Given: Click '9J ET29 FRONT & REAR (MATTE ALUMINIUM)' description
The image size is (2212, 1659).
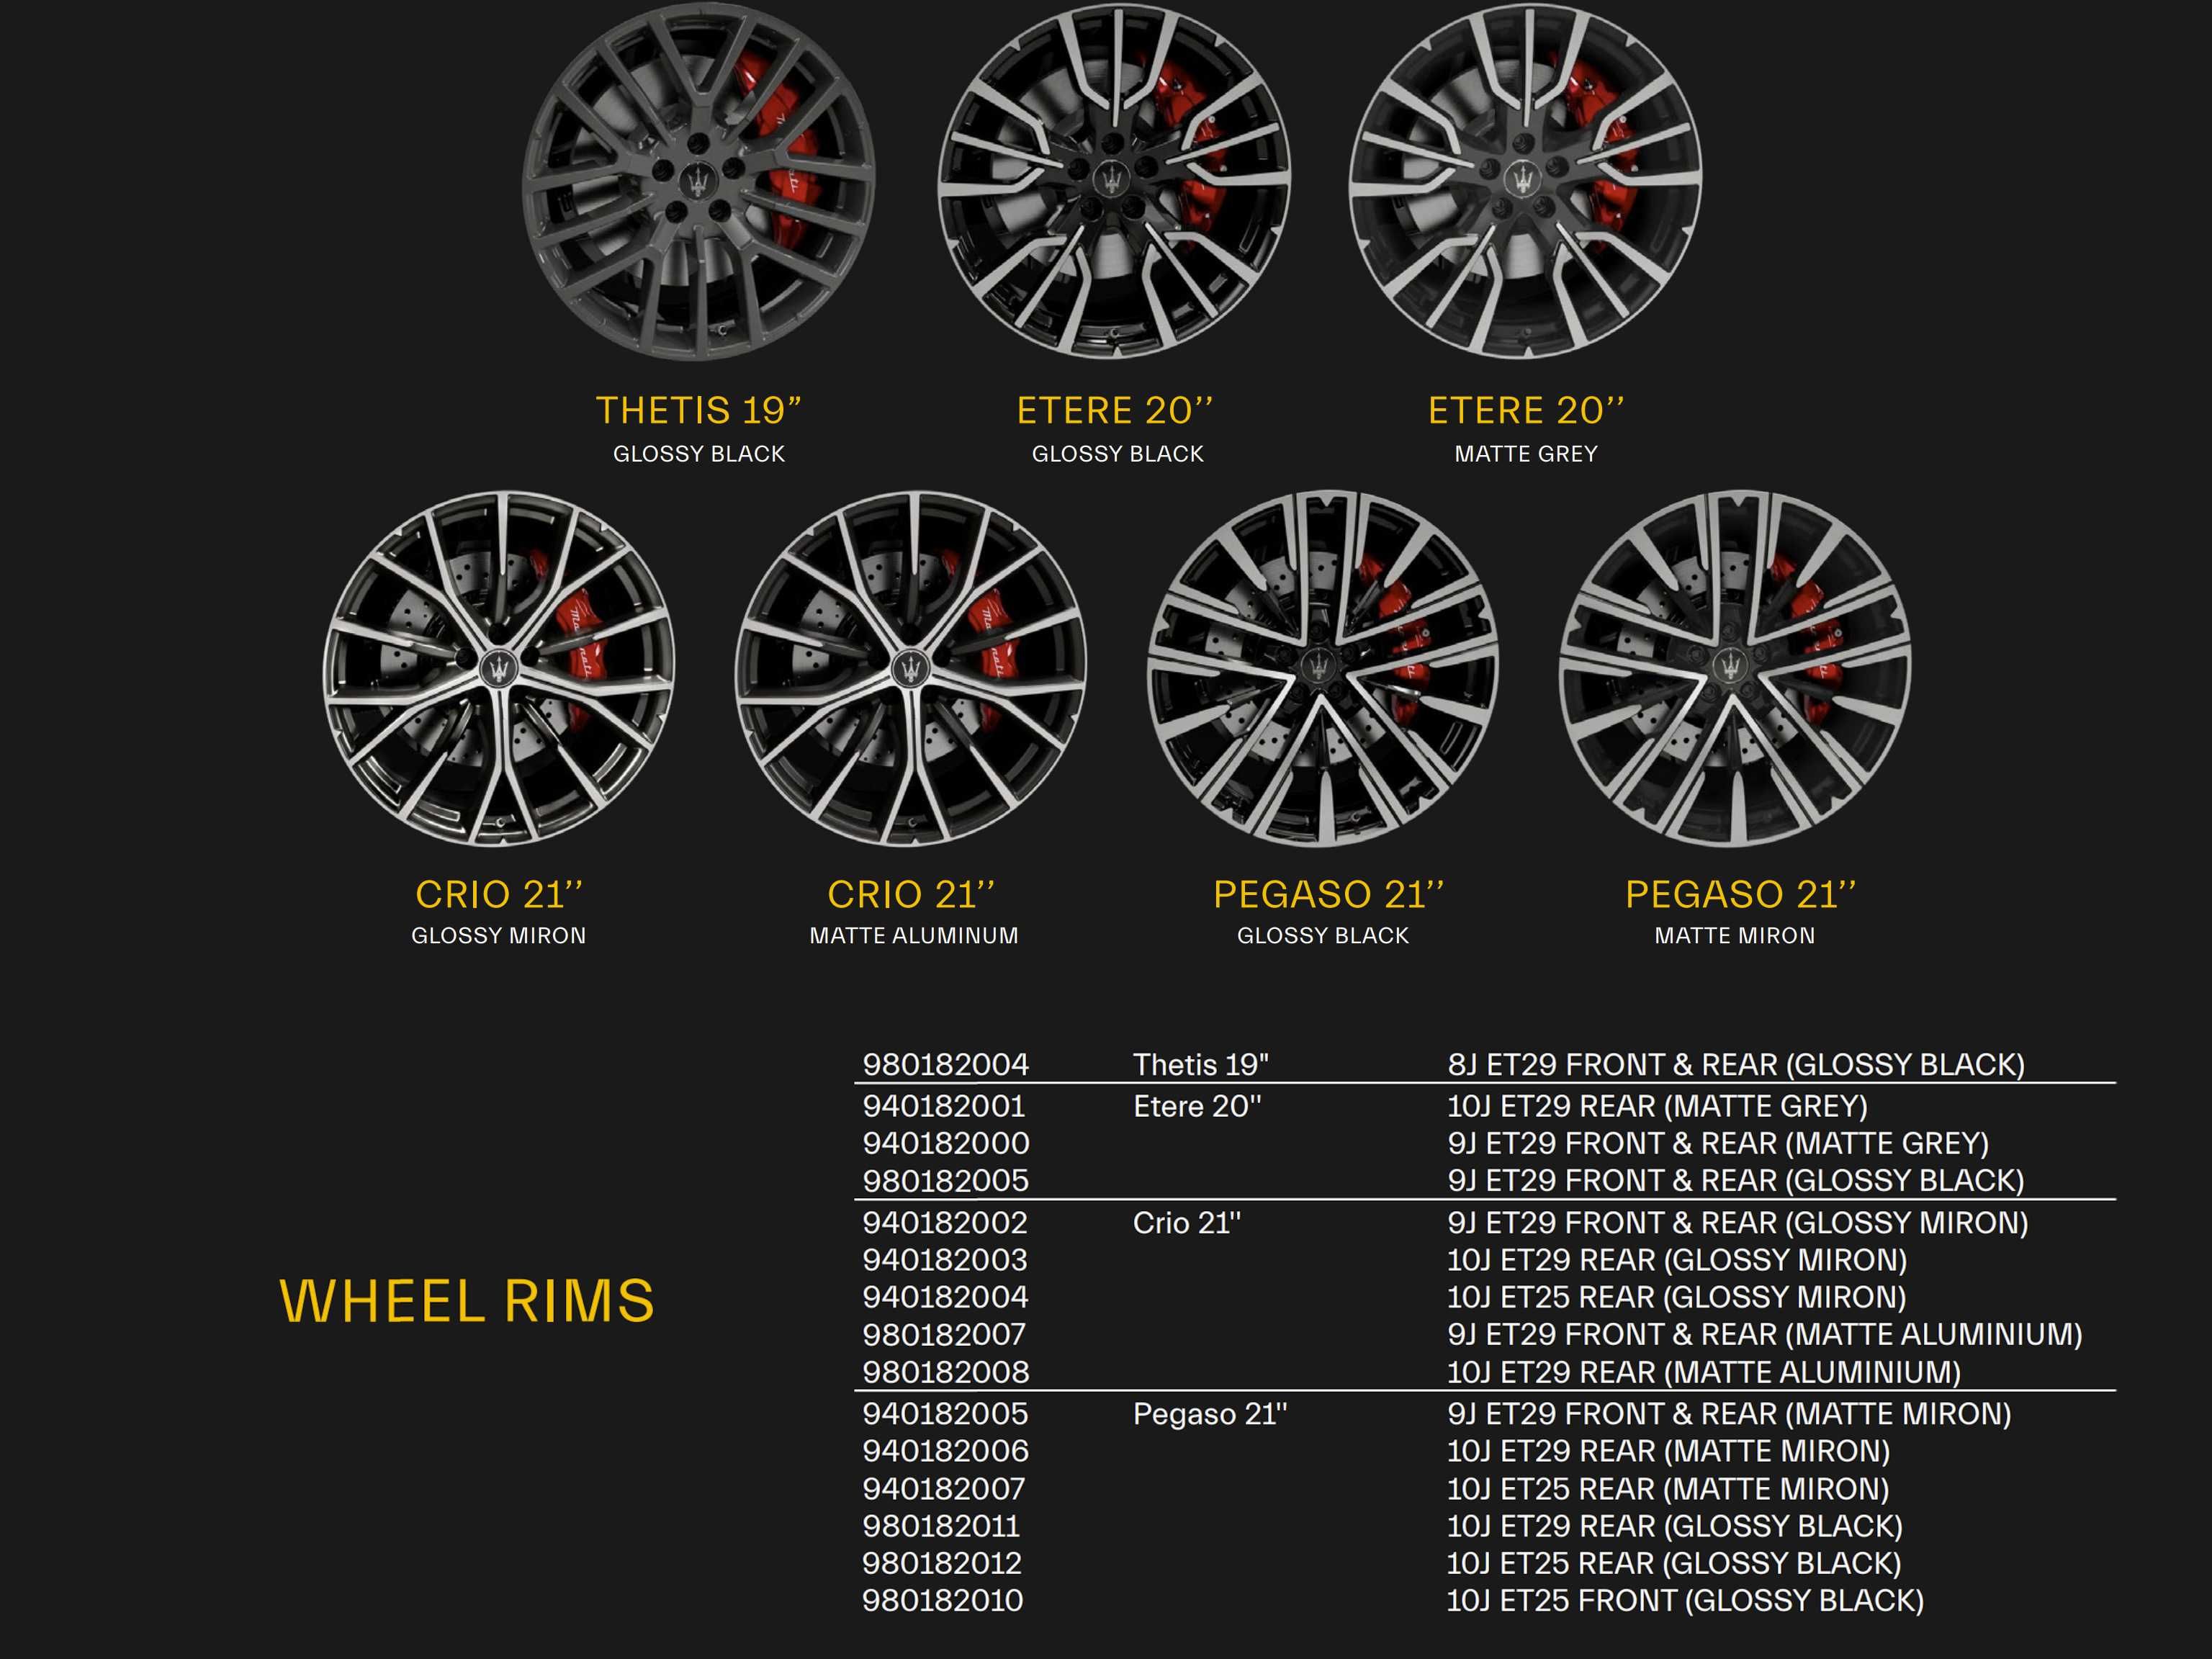Looking at the screenshot, I should [x=1765, y=1334].
